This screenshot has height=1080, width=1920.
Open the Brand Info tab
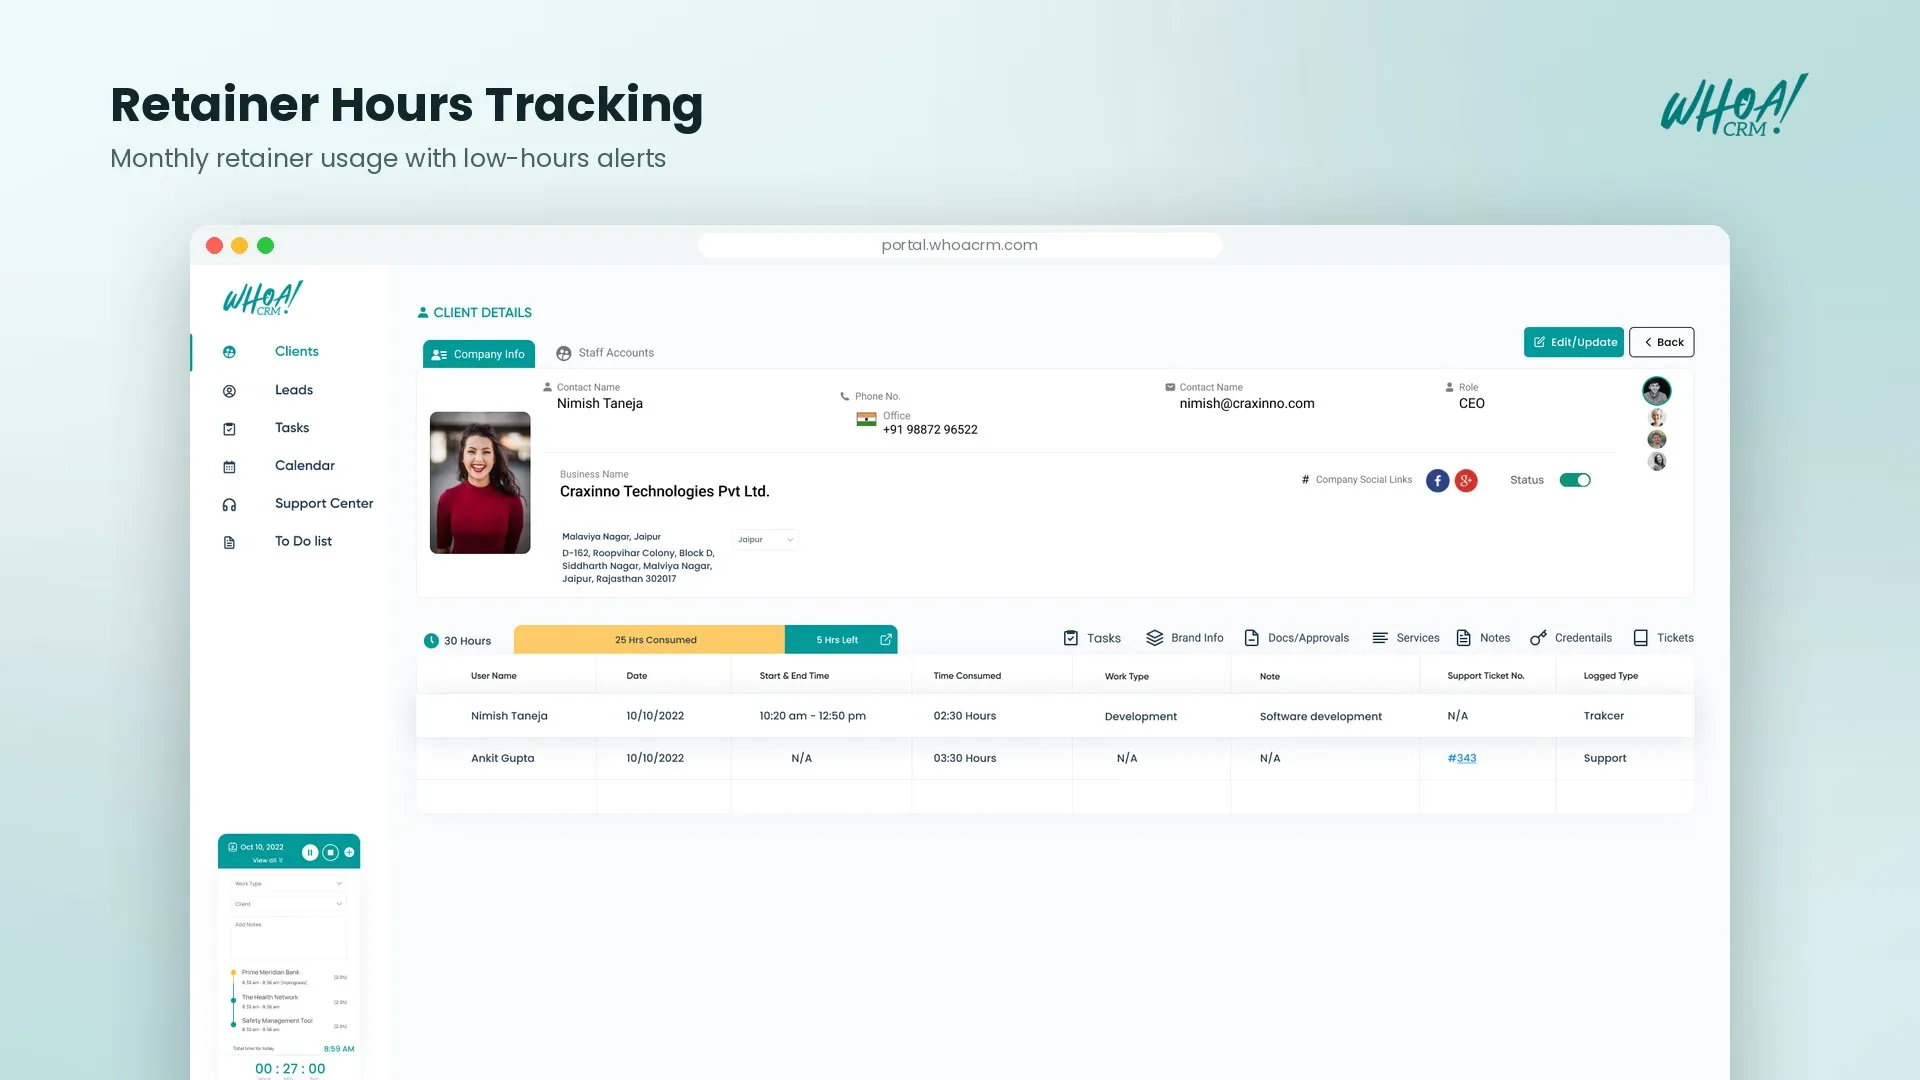[1184, 638]
